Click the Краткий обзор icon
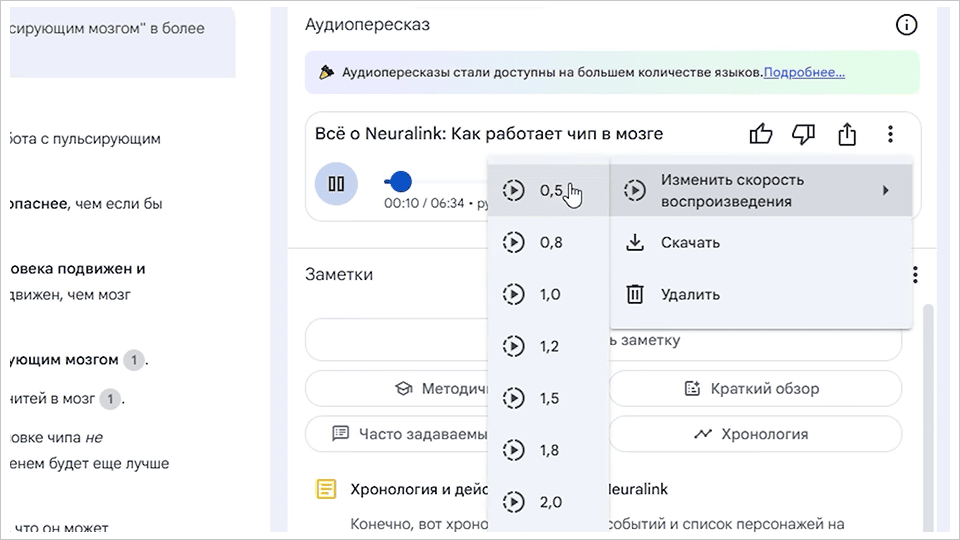The width and height of the screenshot is (960, 540). point(692,388)
